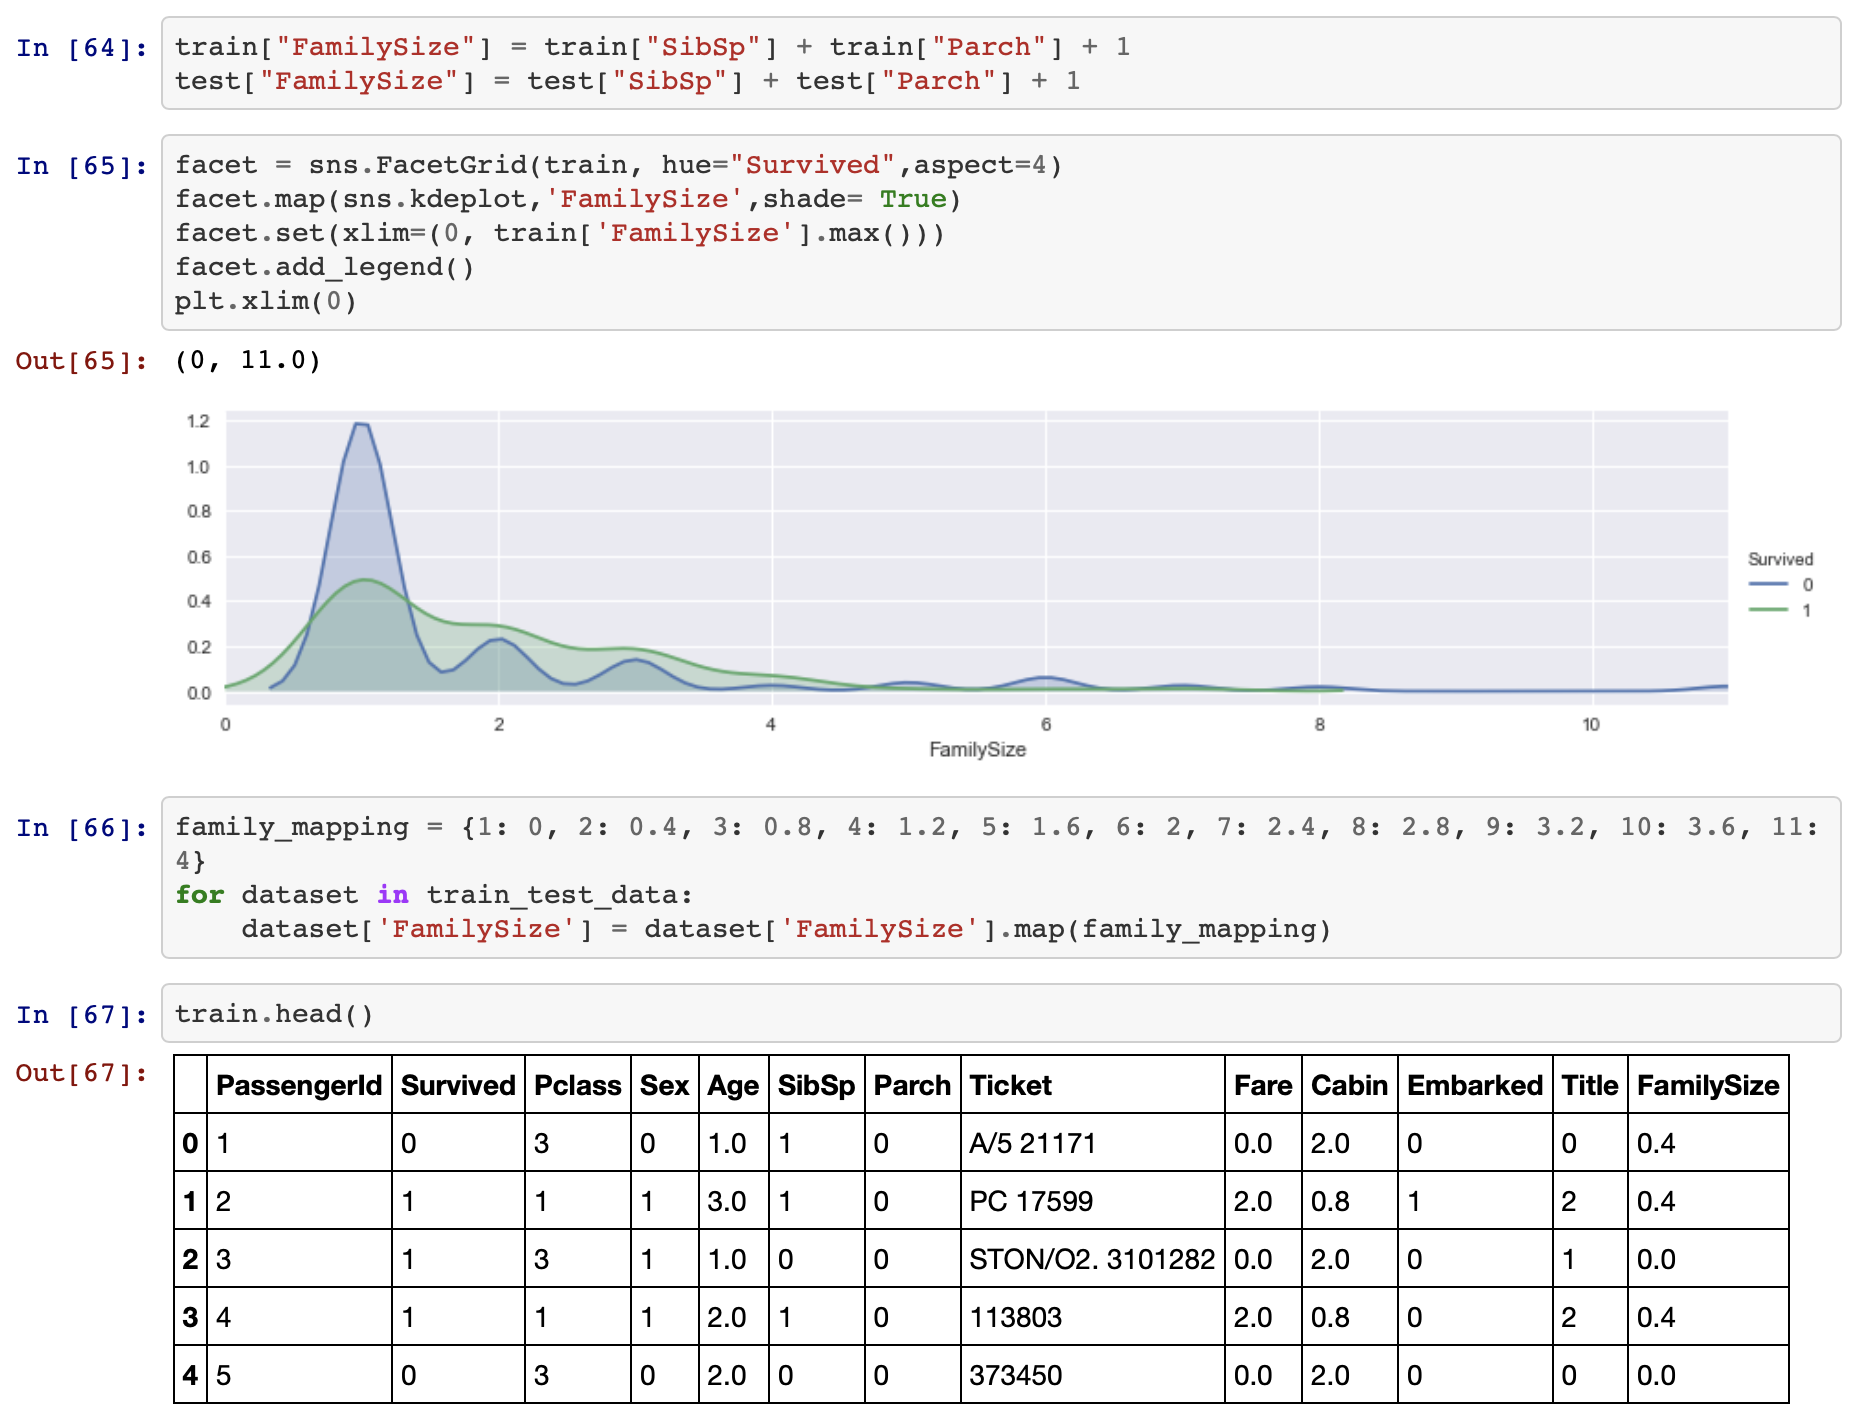Click the Age column header
This screenshot has height=1420, width=1870.
pyautogui.click(x=733, y=1085)
